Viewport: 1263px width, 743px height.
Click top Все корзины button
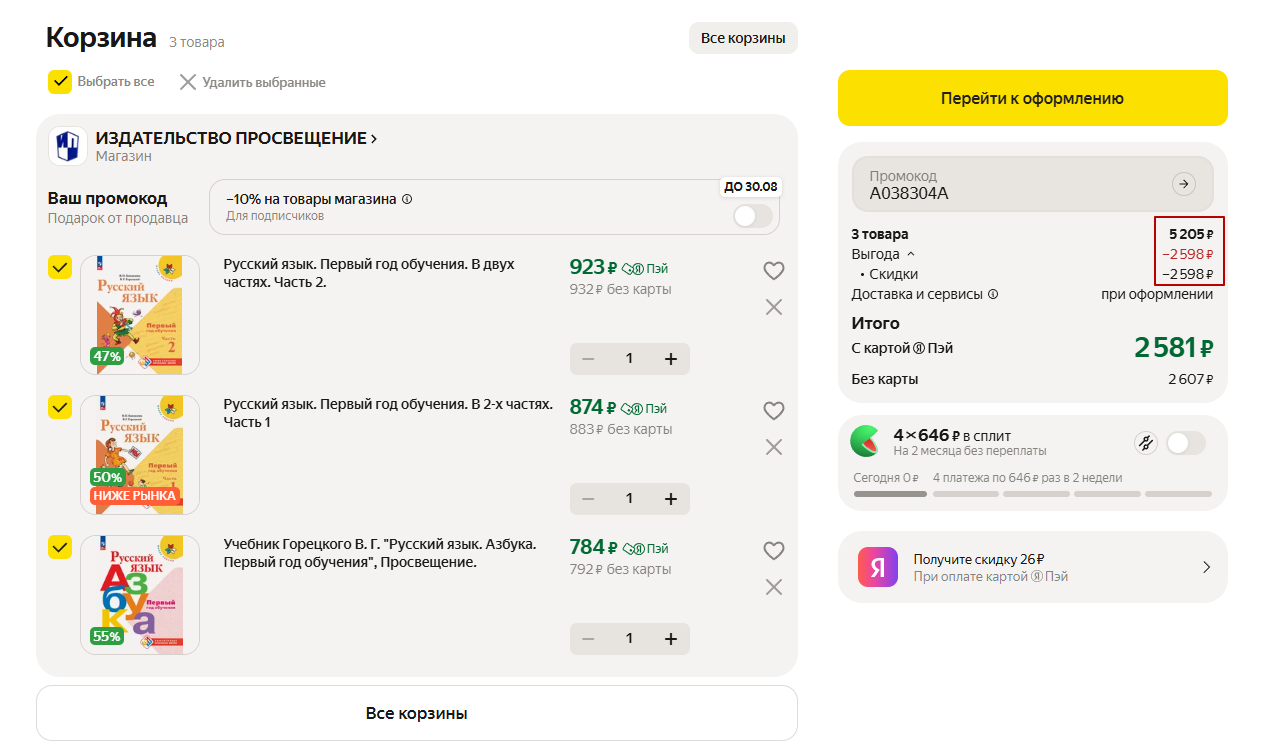pyautogui.click(x=742, y=38)
